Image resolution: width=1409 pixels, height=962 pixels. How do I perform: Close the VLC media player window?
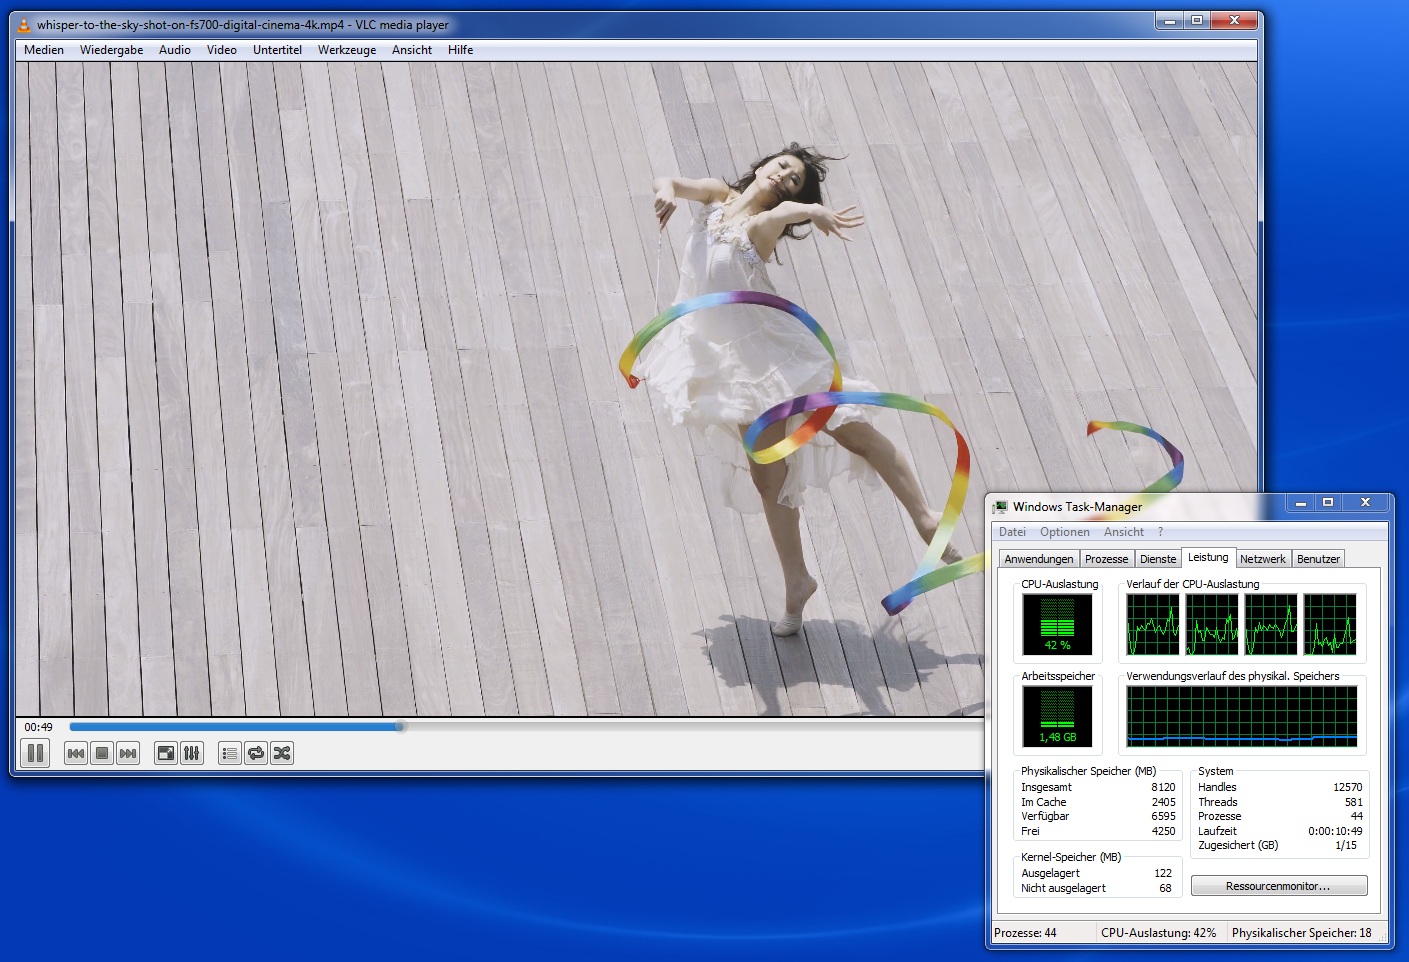pyautogui.click(x=1234, y=20)
